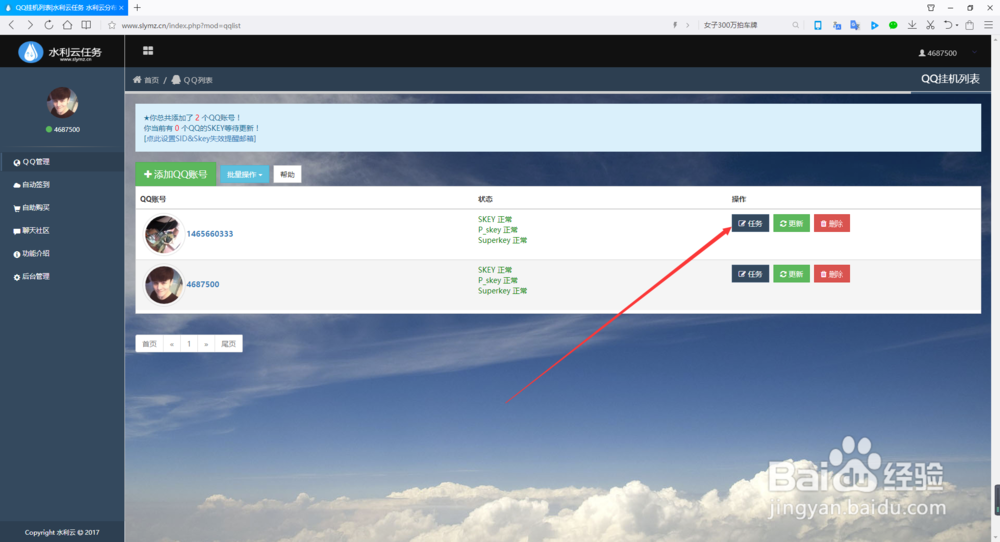This screenshot has width=1000, height=542.
Task: Go to previous page with « button
Action: click(x=172, y=344)
